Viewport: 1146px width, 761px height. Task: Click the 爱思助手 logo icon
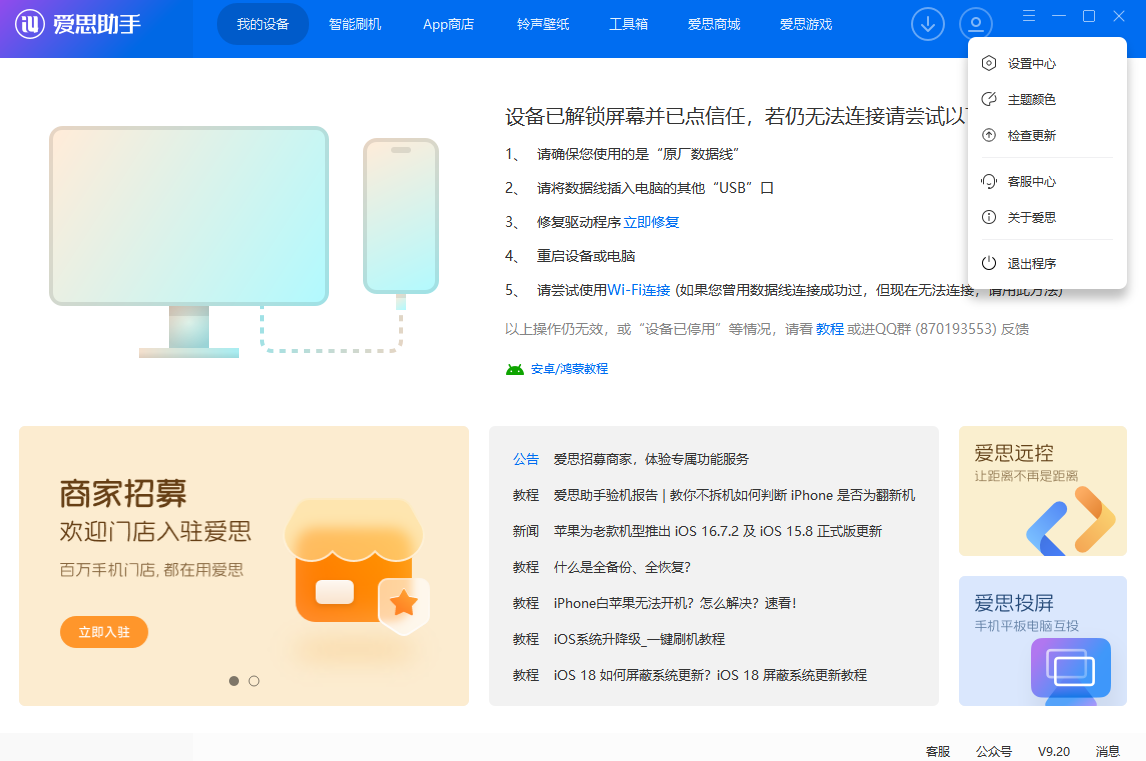click(30, 24)
